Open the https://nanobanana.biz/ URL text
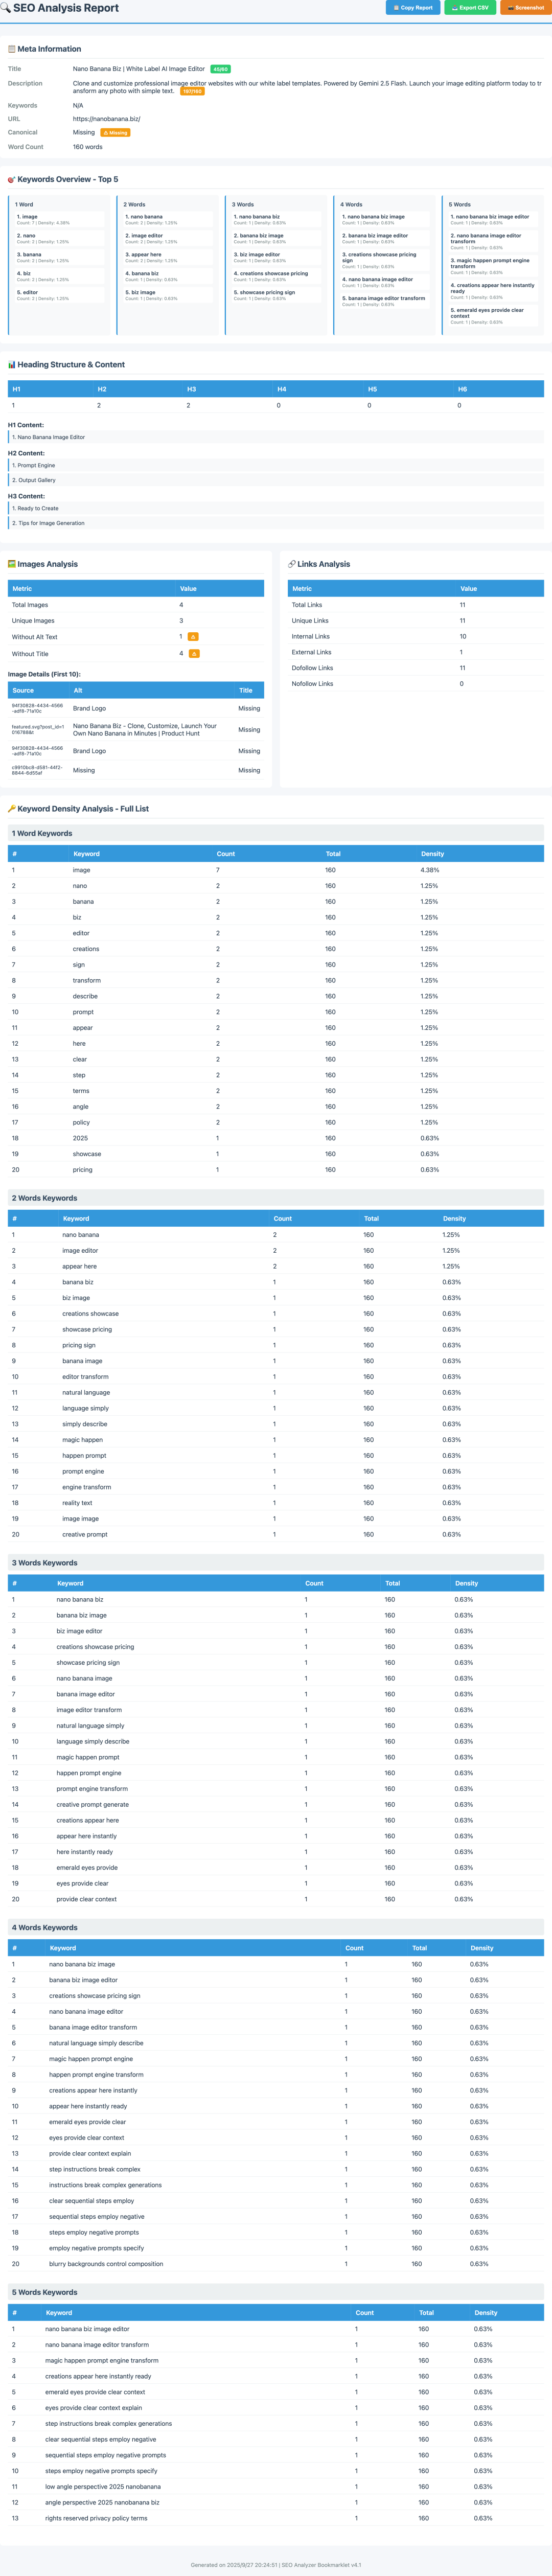The height and width of the screenshot is (2576, 552). 106,119
